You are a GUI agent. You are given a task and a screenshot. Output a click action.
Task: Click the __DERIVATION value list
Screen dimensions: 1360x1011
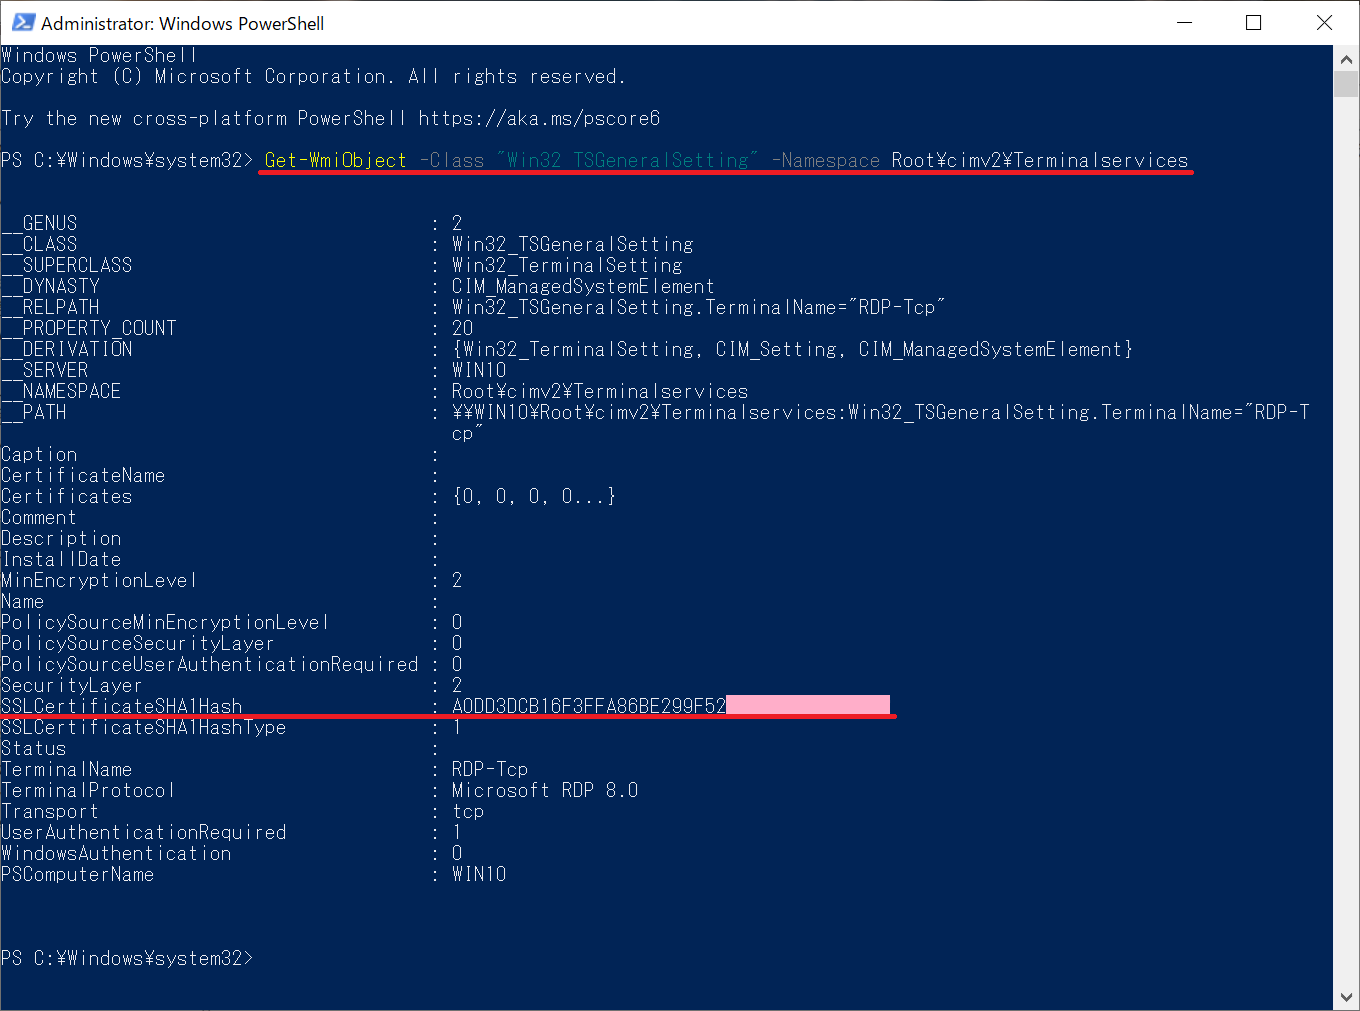792,349
